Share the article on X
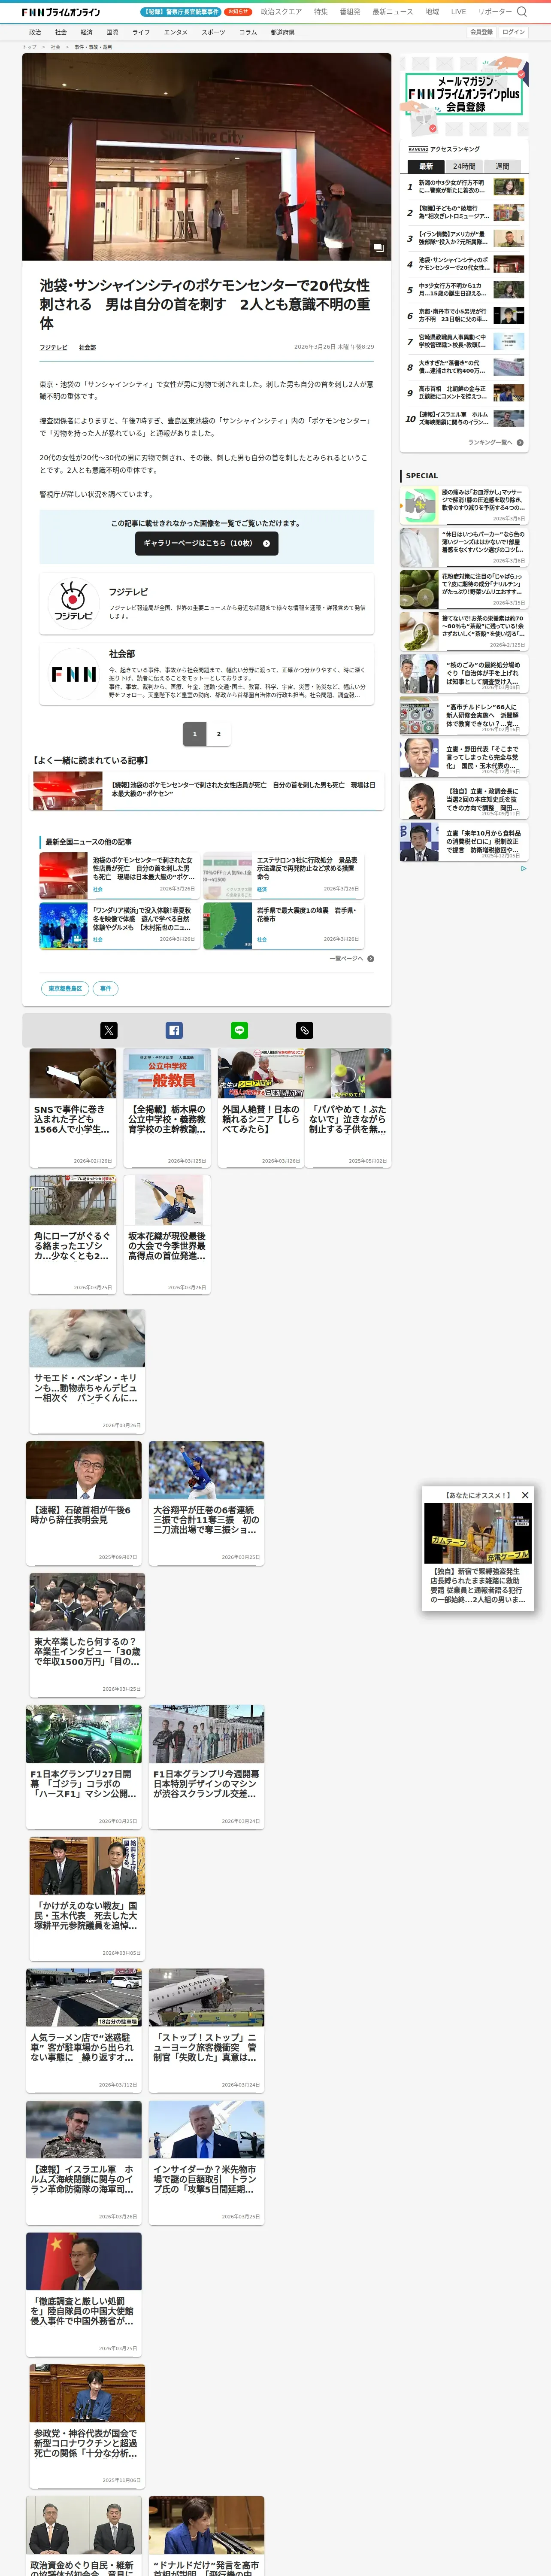This screenshot has height=2576, width=551. point(109,1030)
